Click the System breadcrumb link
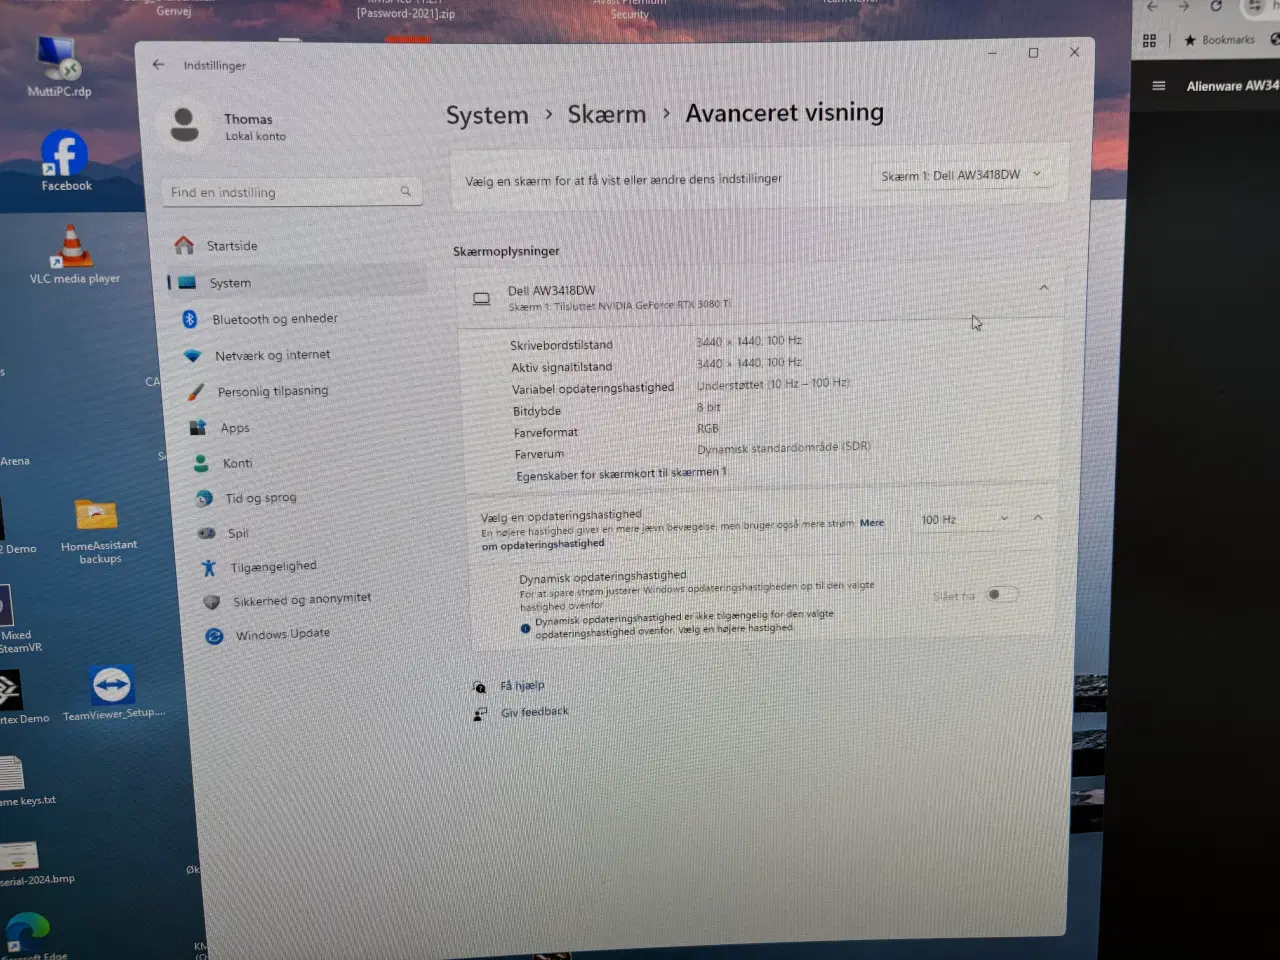 pos(487,115)
